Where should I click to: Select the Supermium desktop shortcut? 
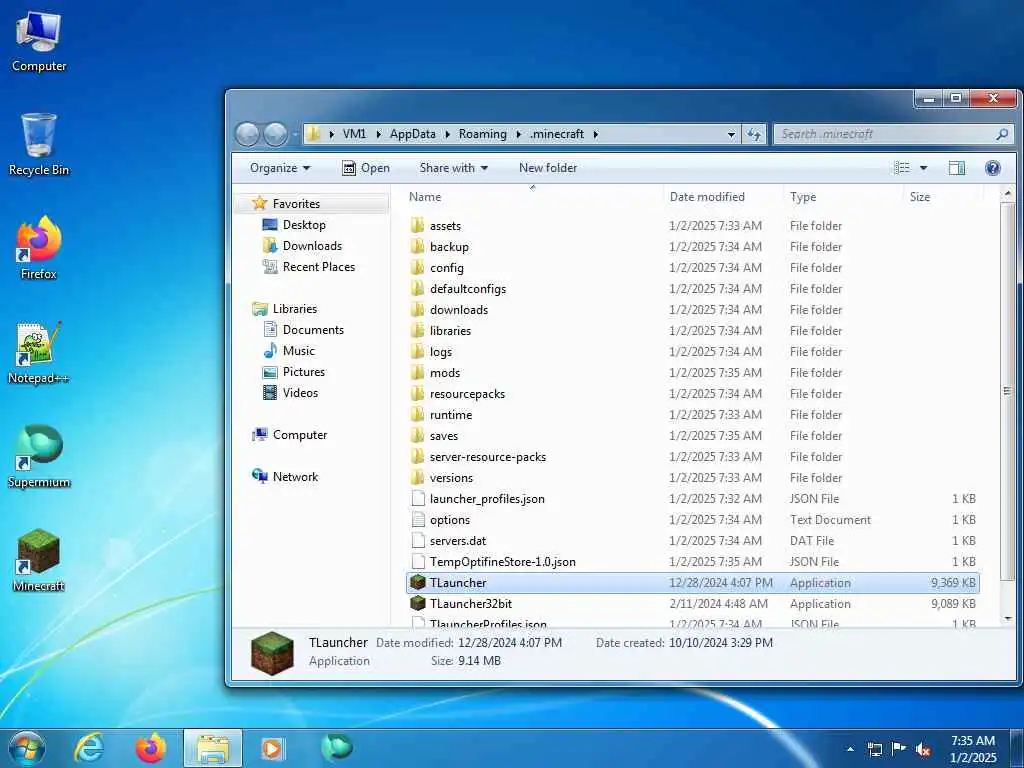point(39,456)
